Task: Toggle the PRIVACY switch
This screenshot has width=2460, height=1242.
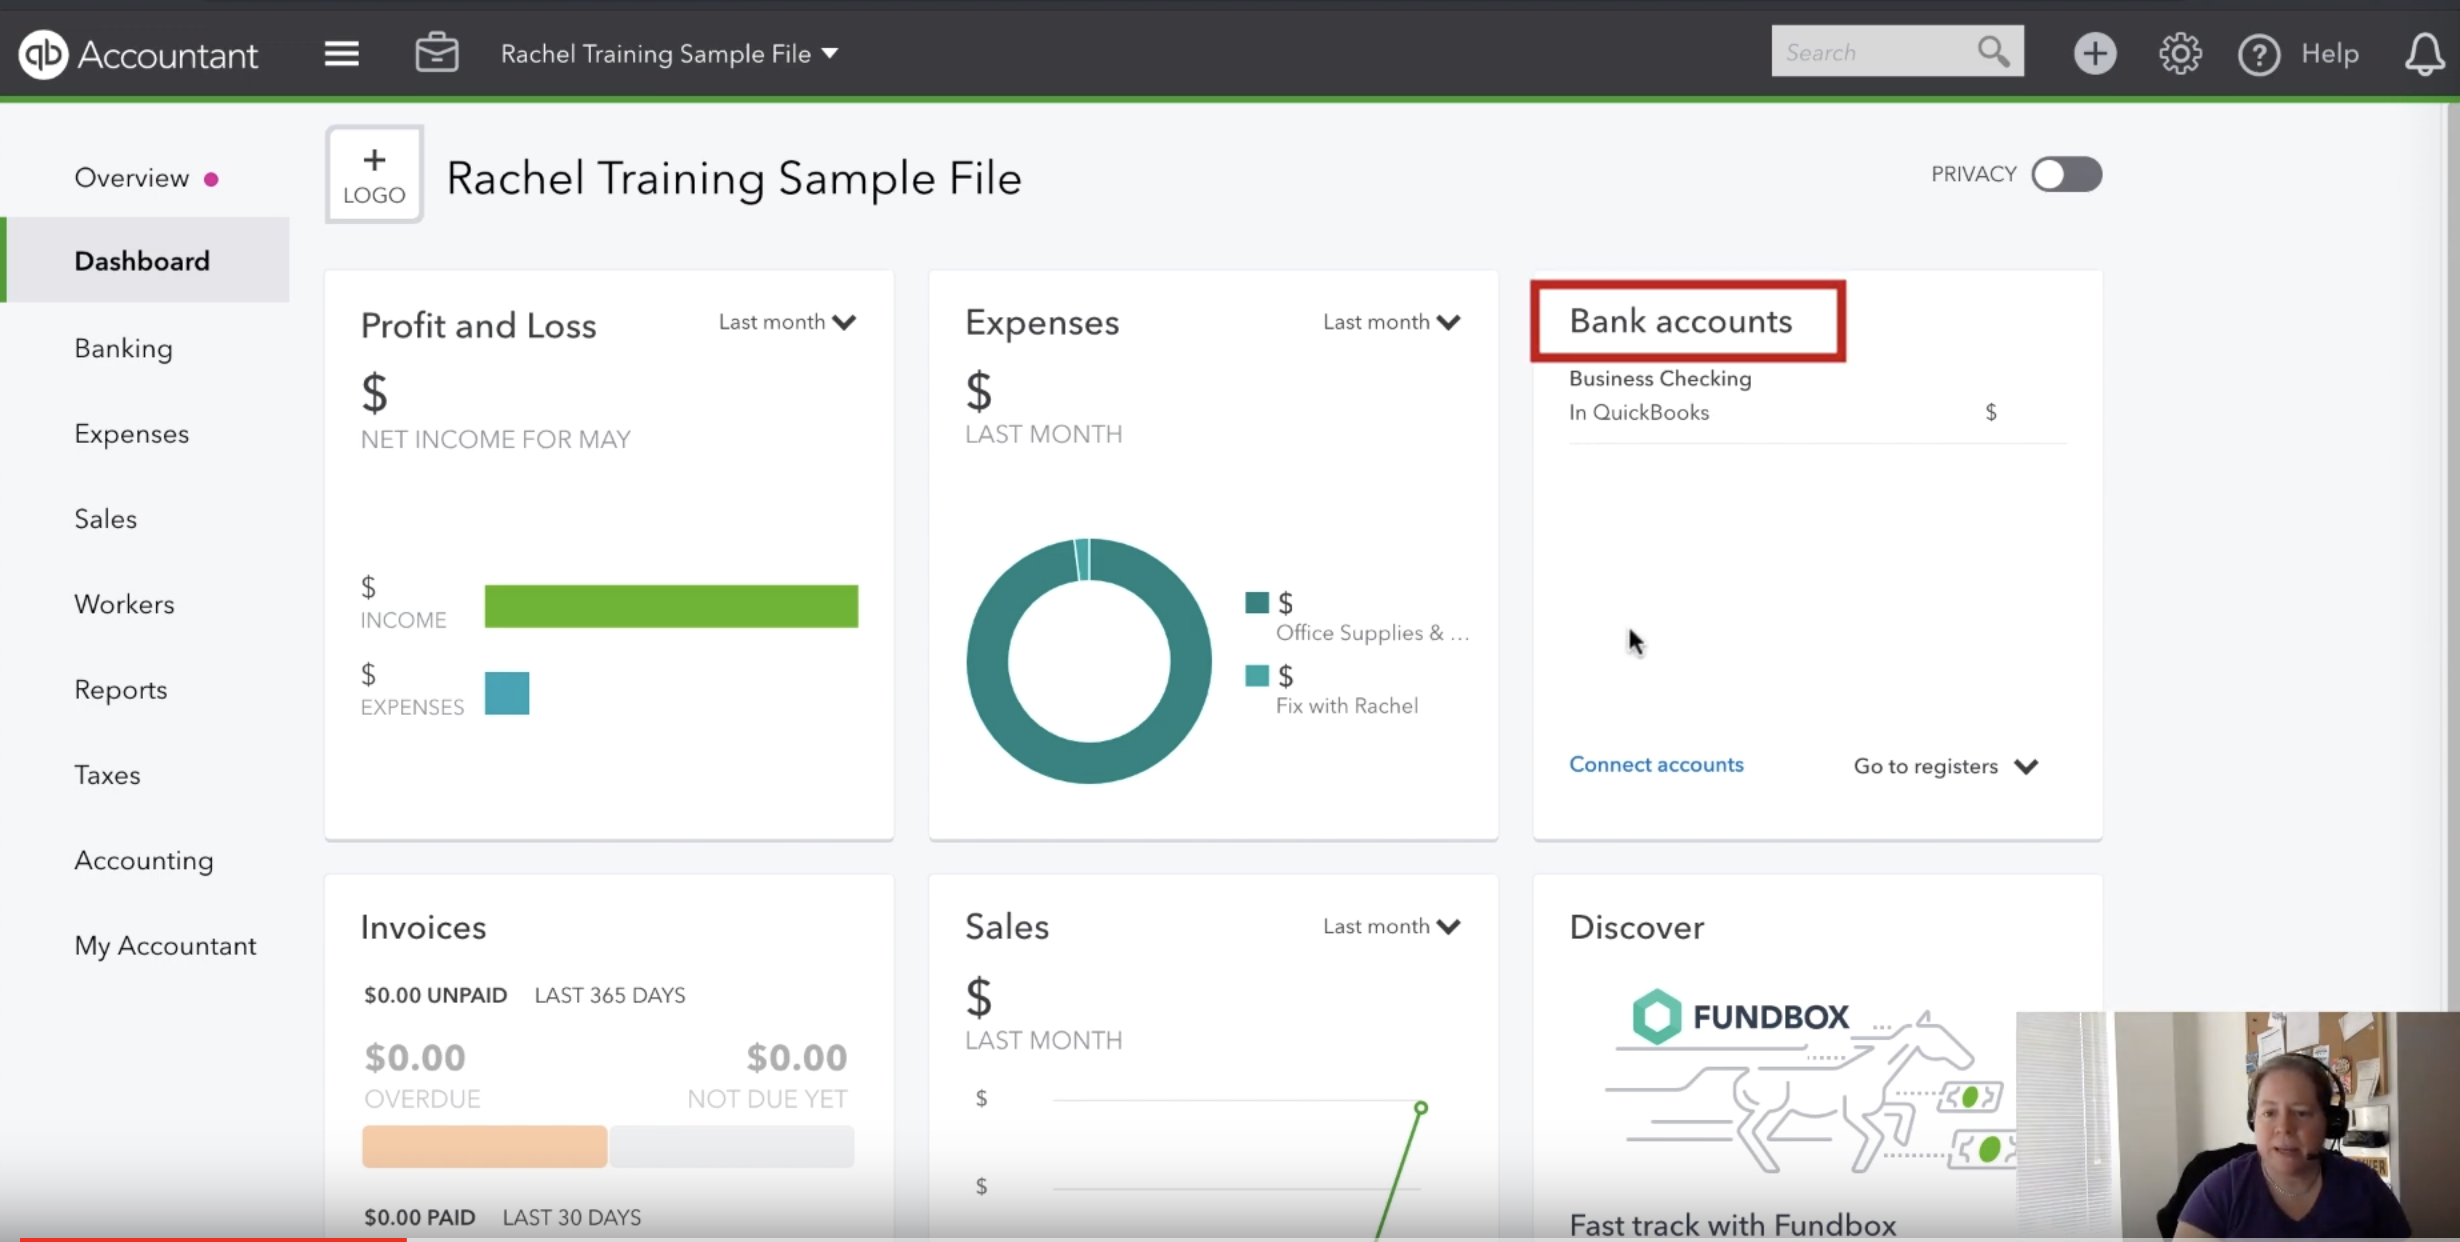Action: [2066, 174]
